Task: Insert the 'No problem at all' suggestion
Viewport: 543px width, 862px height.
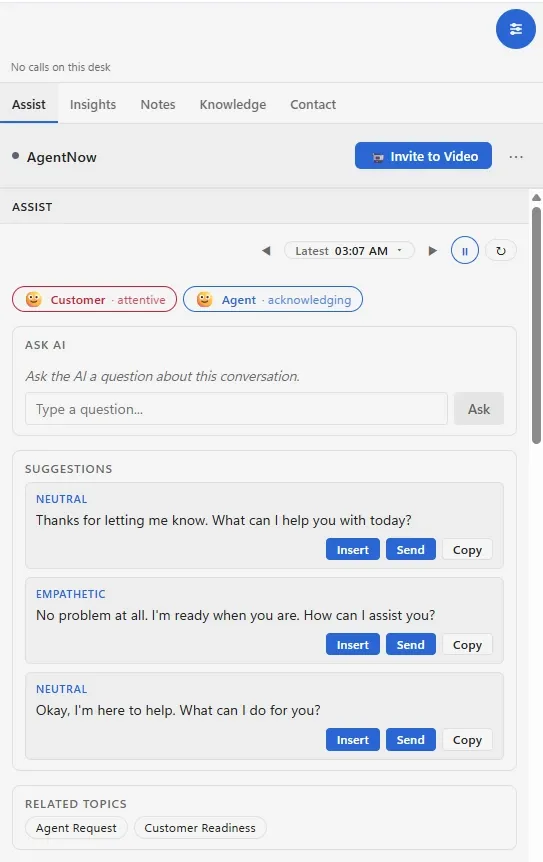Action: [353, 645]
